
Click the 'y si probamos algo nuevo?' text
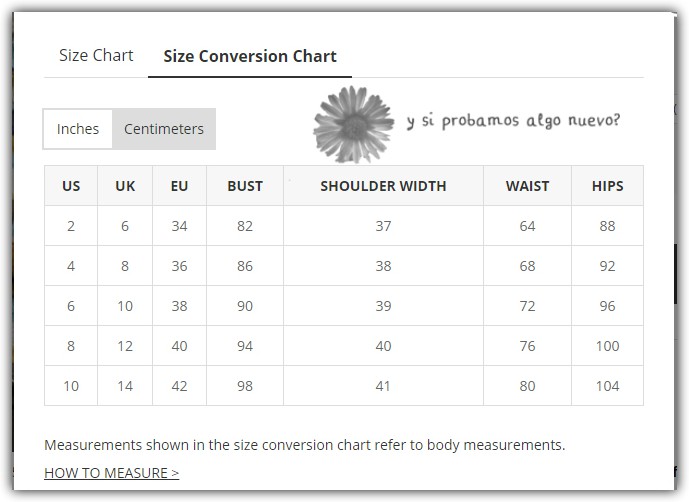(513, 121)
